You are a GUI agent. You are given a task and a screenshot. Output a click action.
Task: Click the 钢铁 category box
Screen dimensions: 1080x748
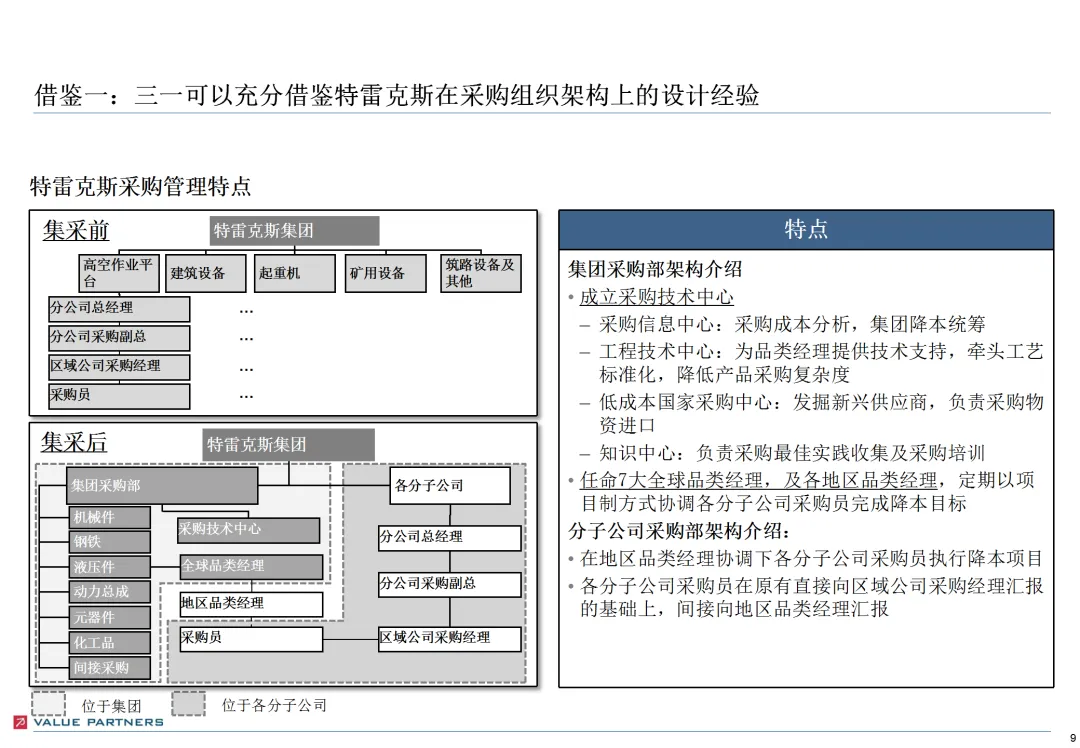point(110,542)
